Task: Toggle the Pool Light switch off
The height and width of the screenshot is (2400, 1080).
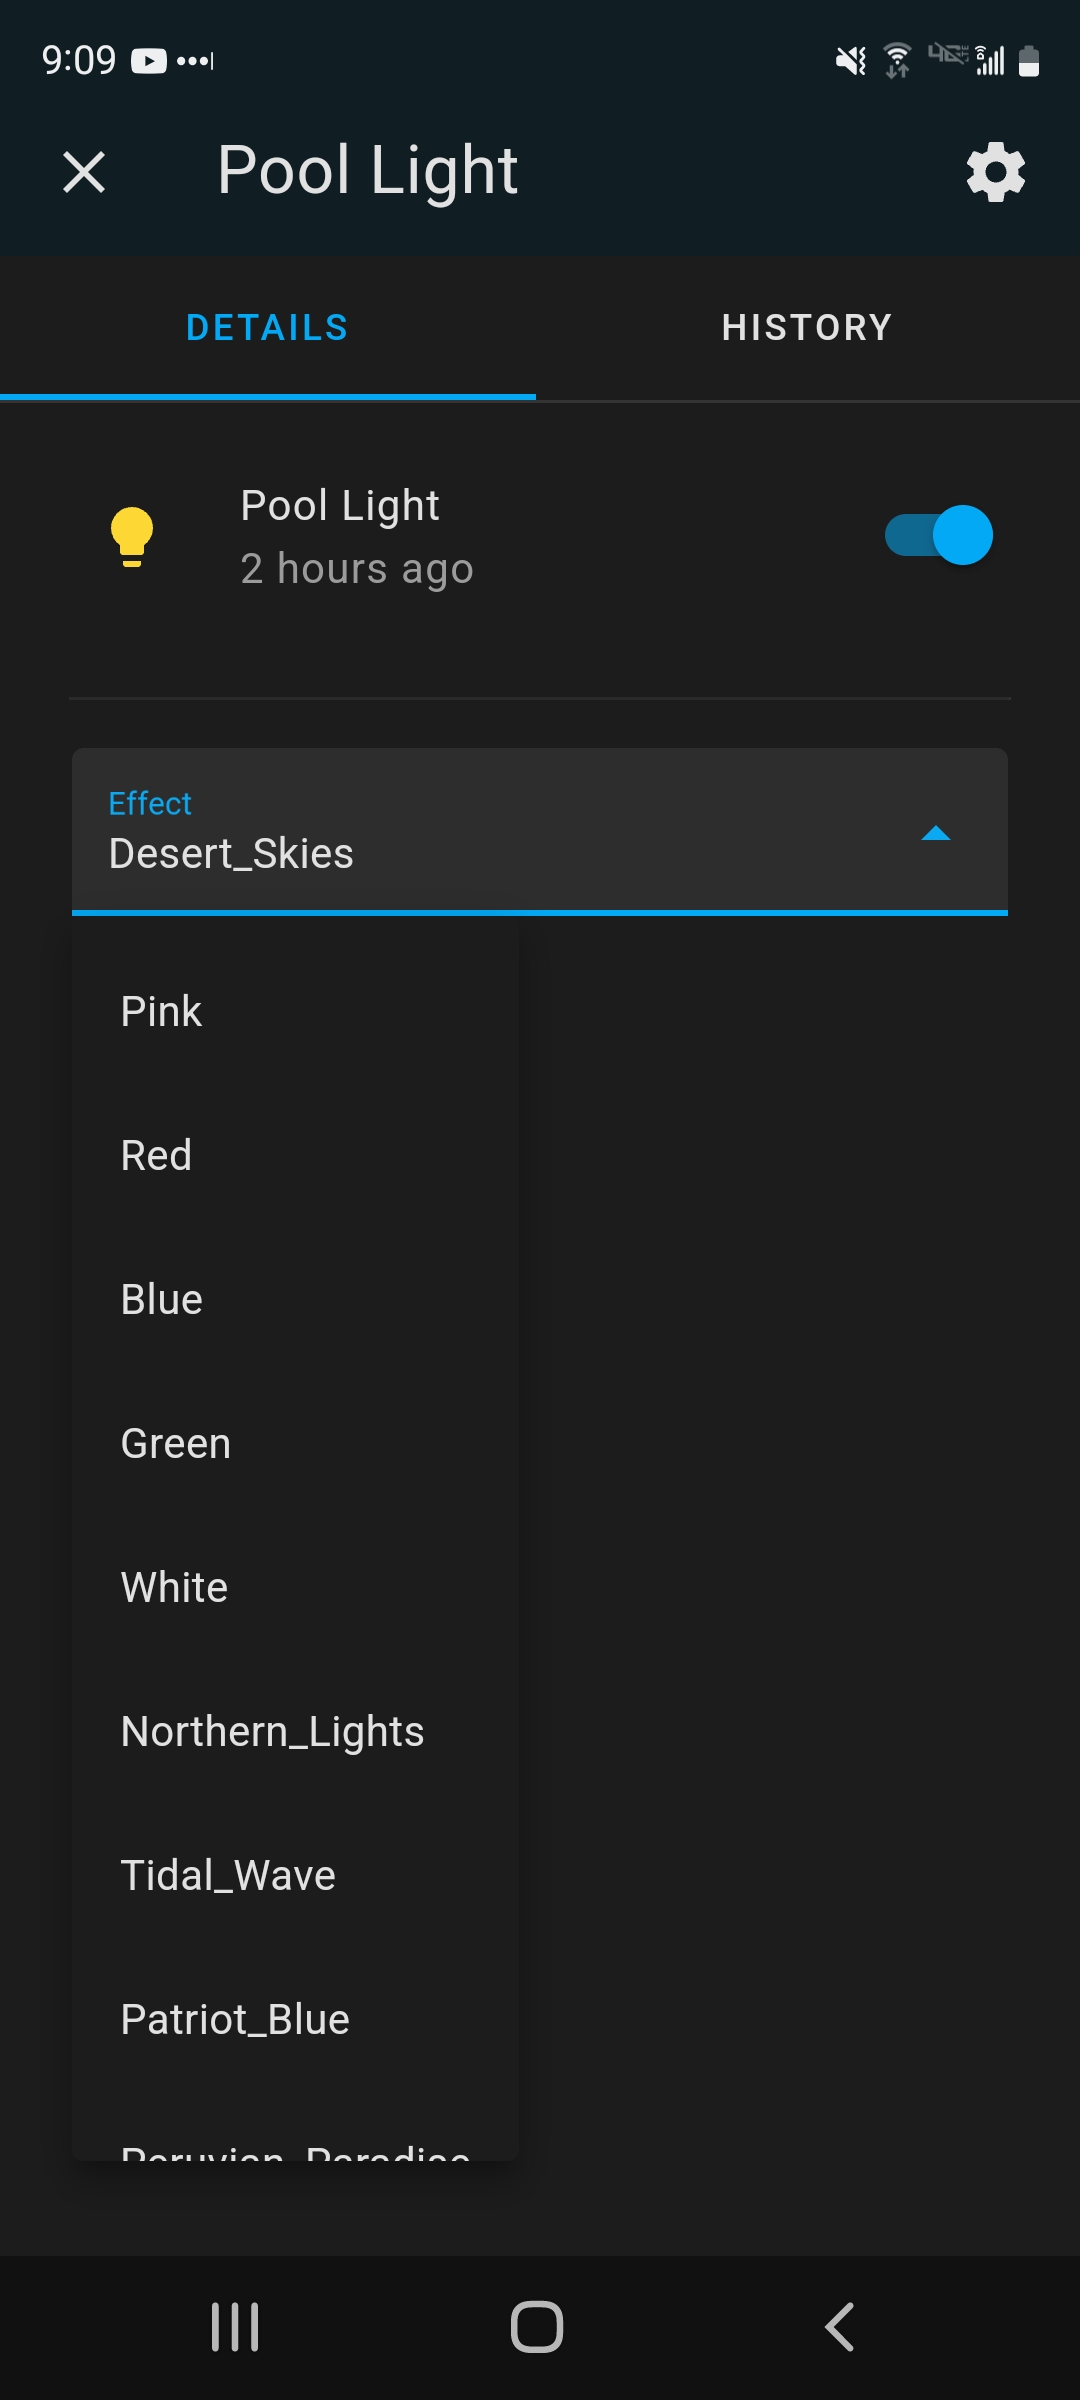Action: (x=938, y=535)
